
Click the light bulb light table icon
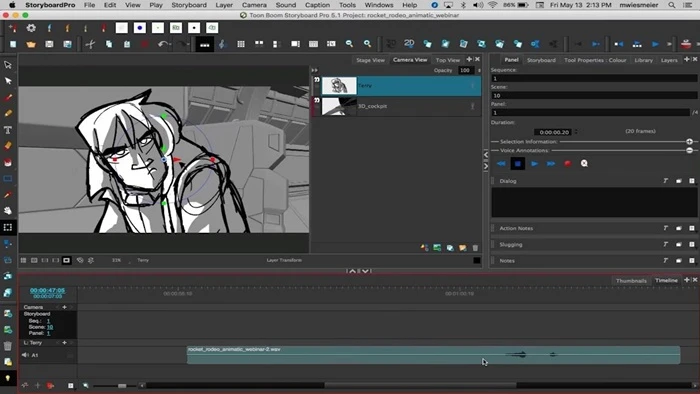pyautogui.click(x=8, y=378)
